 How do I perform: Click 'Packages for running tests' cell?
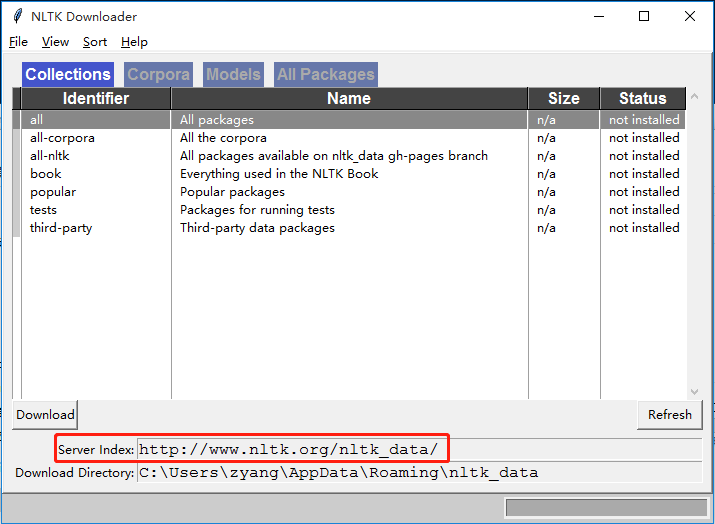pos(257,210)
